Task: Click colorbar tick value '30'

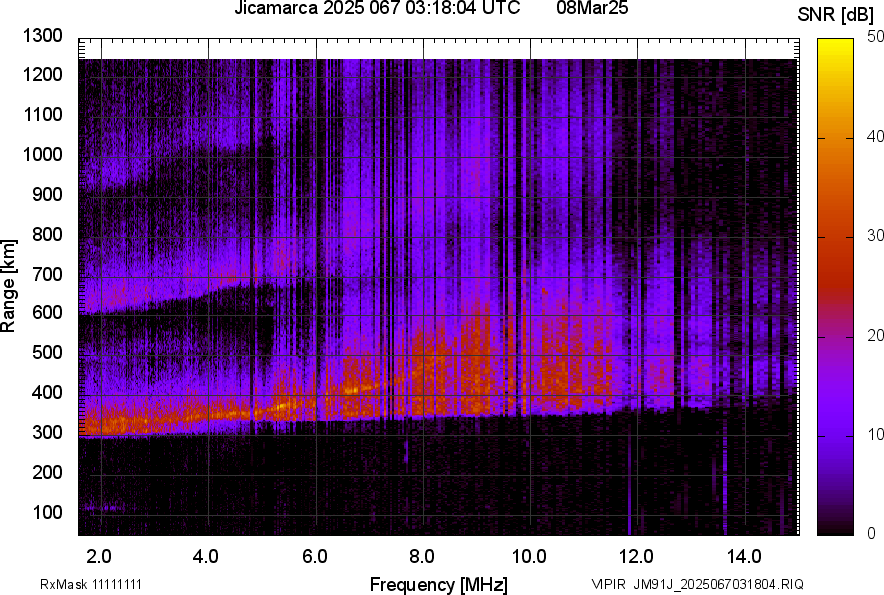Action: [x=876, y=235]
